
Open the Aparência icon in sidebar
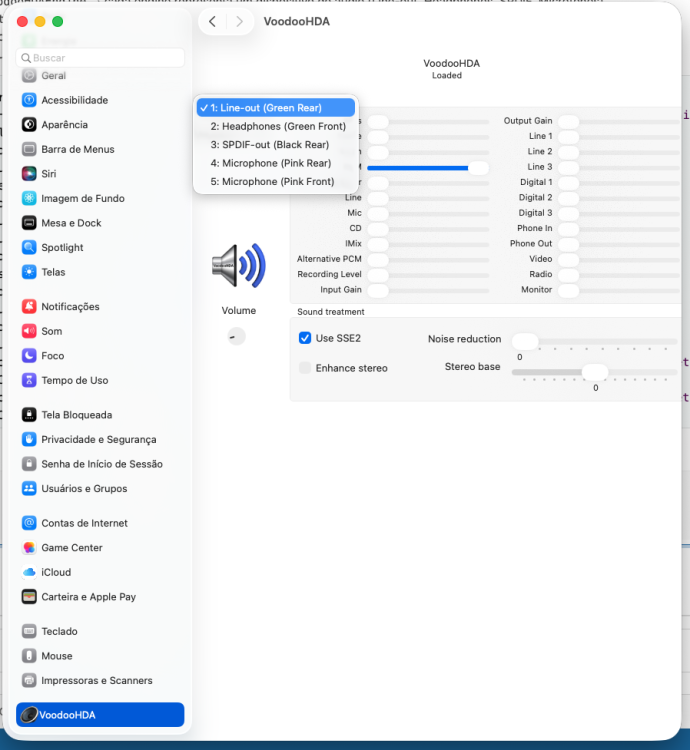click(x=29, y=125)
